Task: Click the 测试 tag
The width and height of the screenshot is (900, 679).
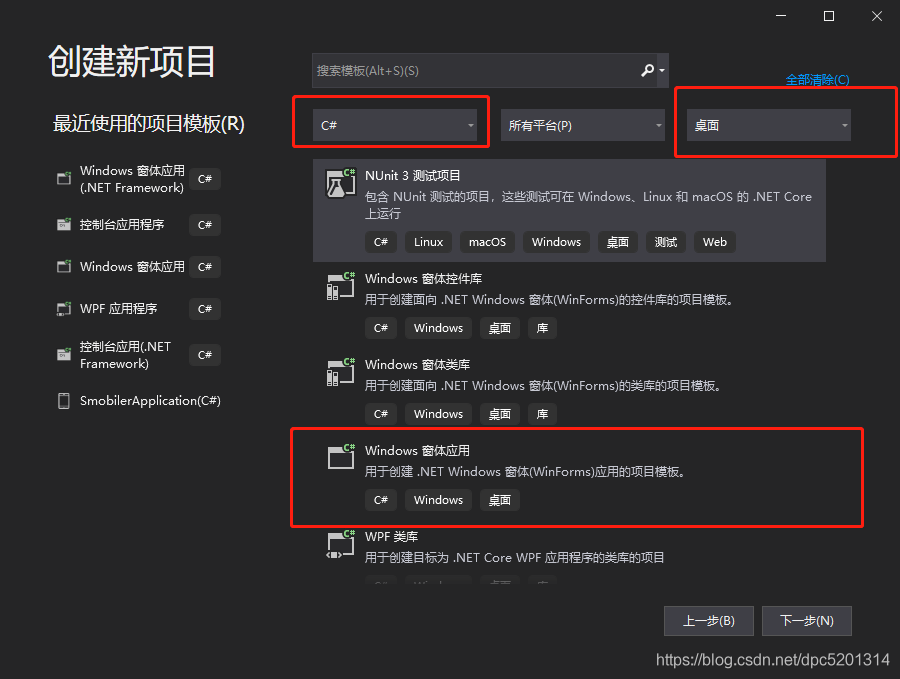Action: [x=666, y=242]
